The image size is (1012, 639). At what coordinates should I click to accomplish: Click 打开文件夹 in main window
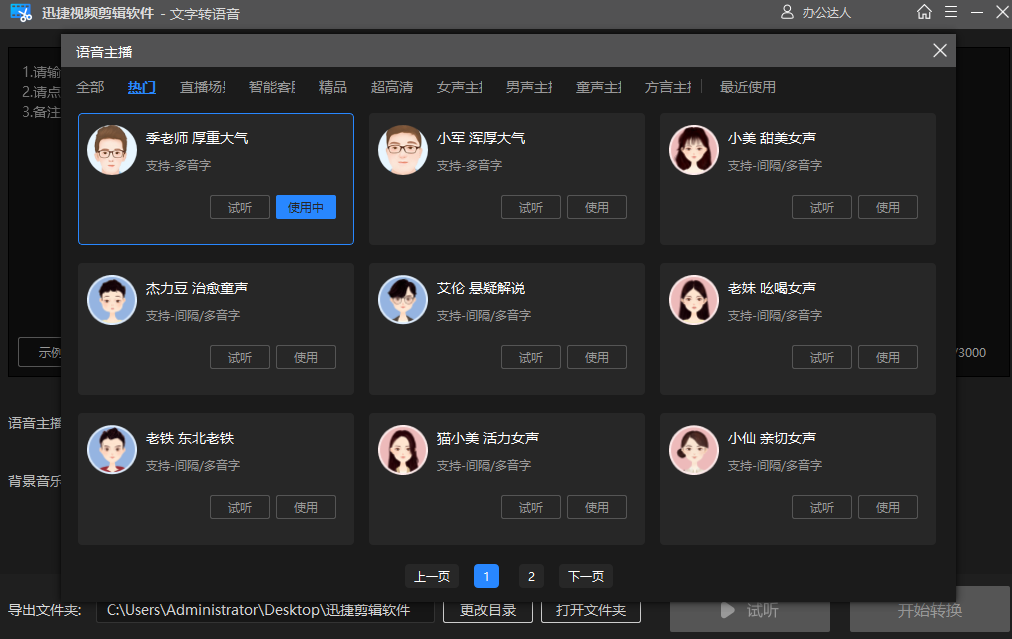(591, 611)
